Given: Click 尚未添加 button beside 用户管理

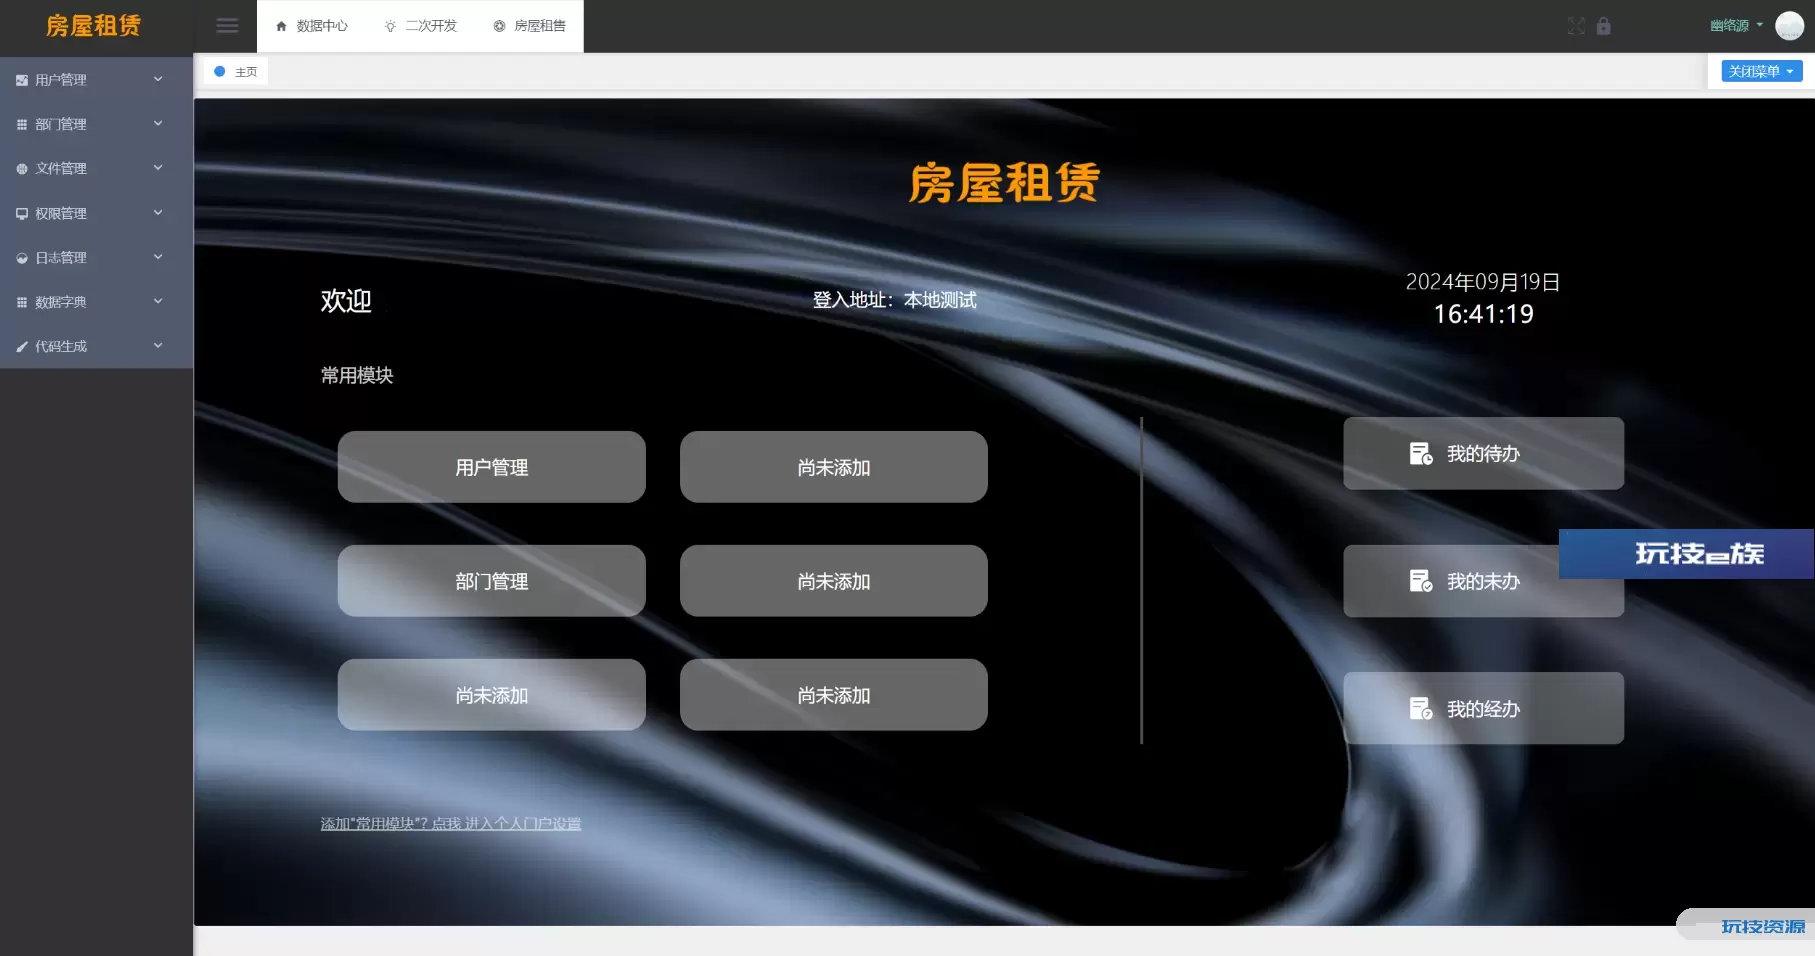Looking at the screenshot, I should [x=834, y=467].
